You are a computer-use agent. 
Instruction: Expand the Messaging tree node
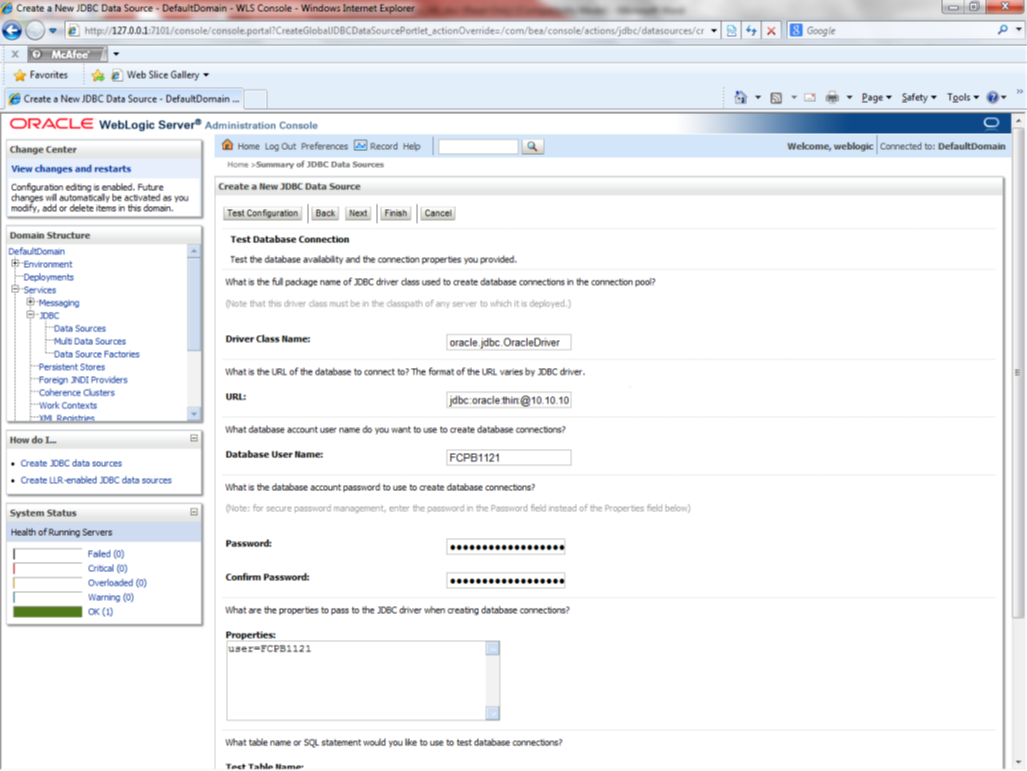pyautogui.click(x=30, y=302)
